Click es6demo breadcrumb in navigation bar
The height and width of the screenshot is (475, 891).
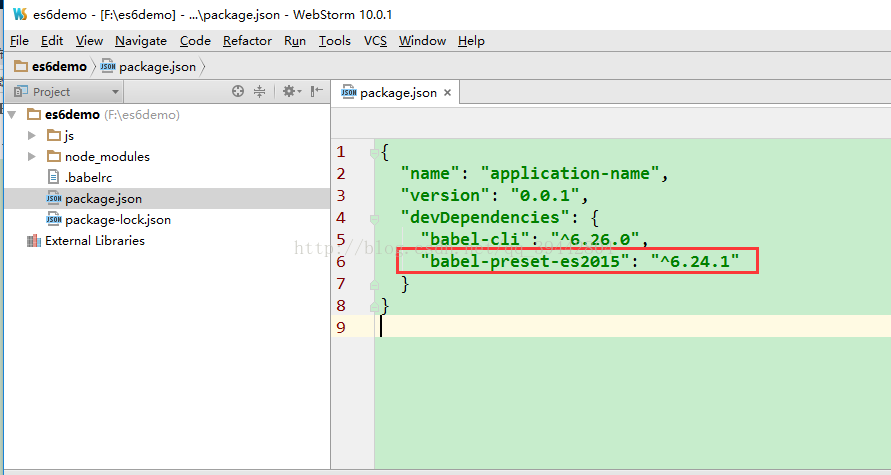coord(51,66)
